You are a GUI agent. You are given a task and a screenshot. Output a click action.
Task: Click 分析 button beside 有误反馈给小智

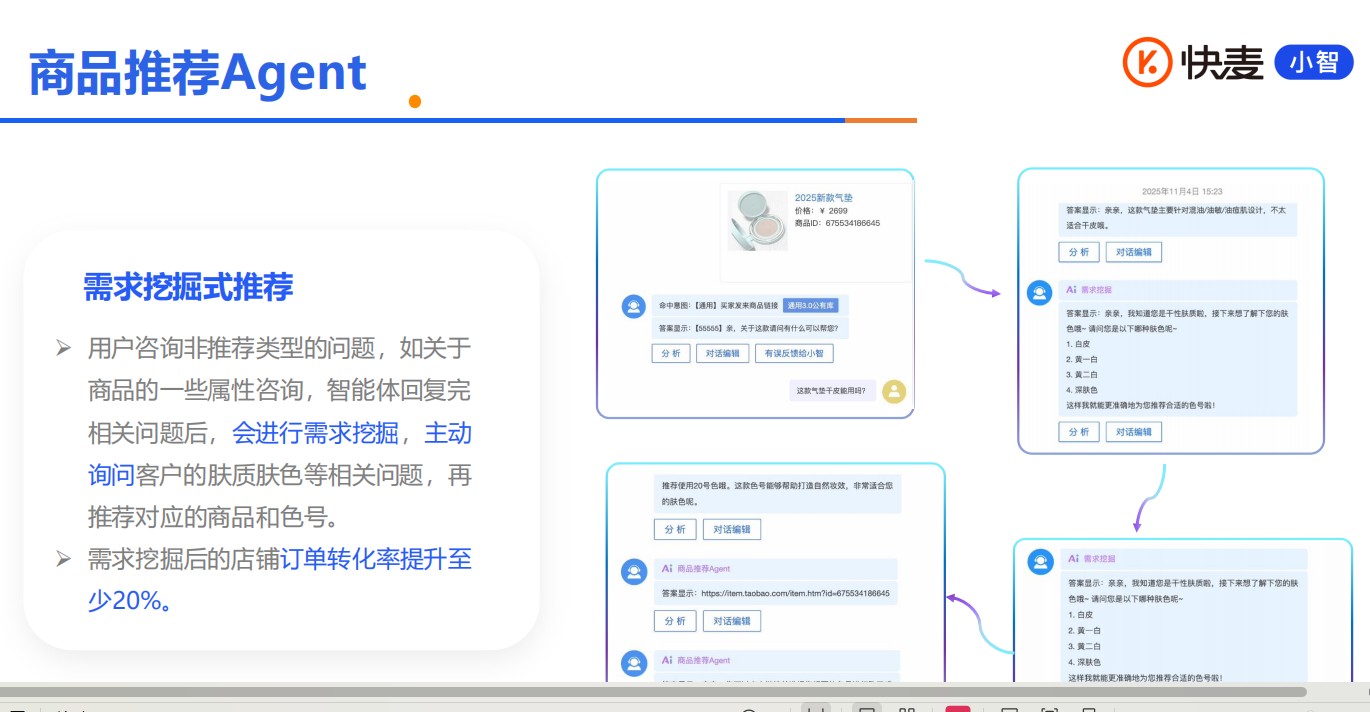[x=671, y=353]
